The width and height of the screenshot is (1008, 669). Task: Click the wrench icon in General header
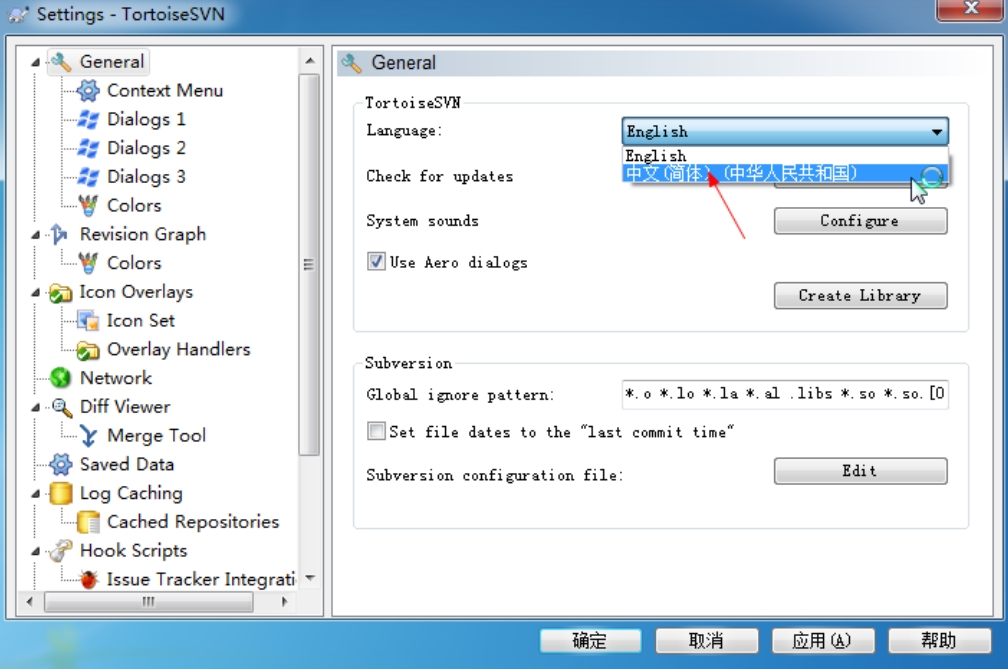[x=352, y=63]
